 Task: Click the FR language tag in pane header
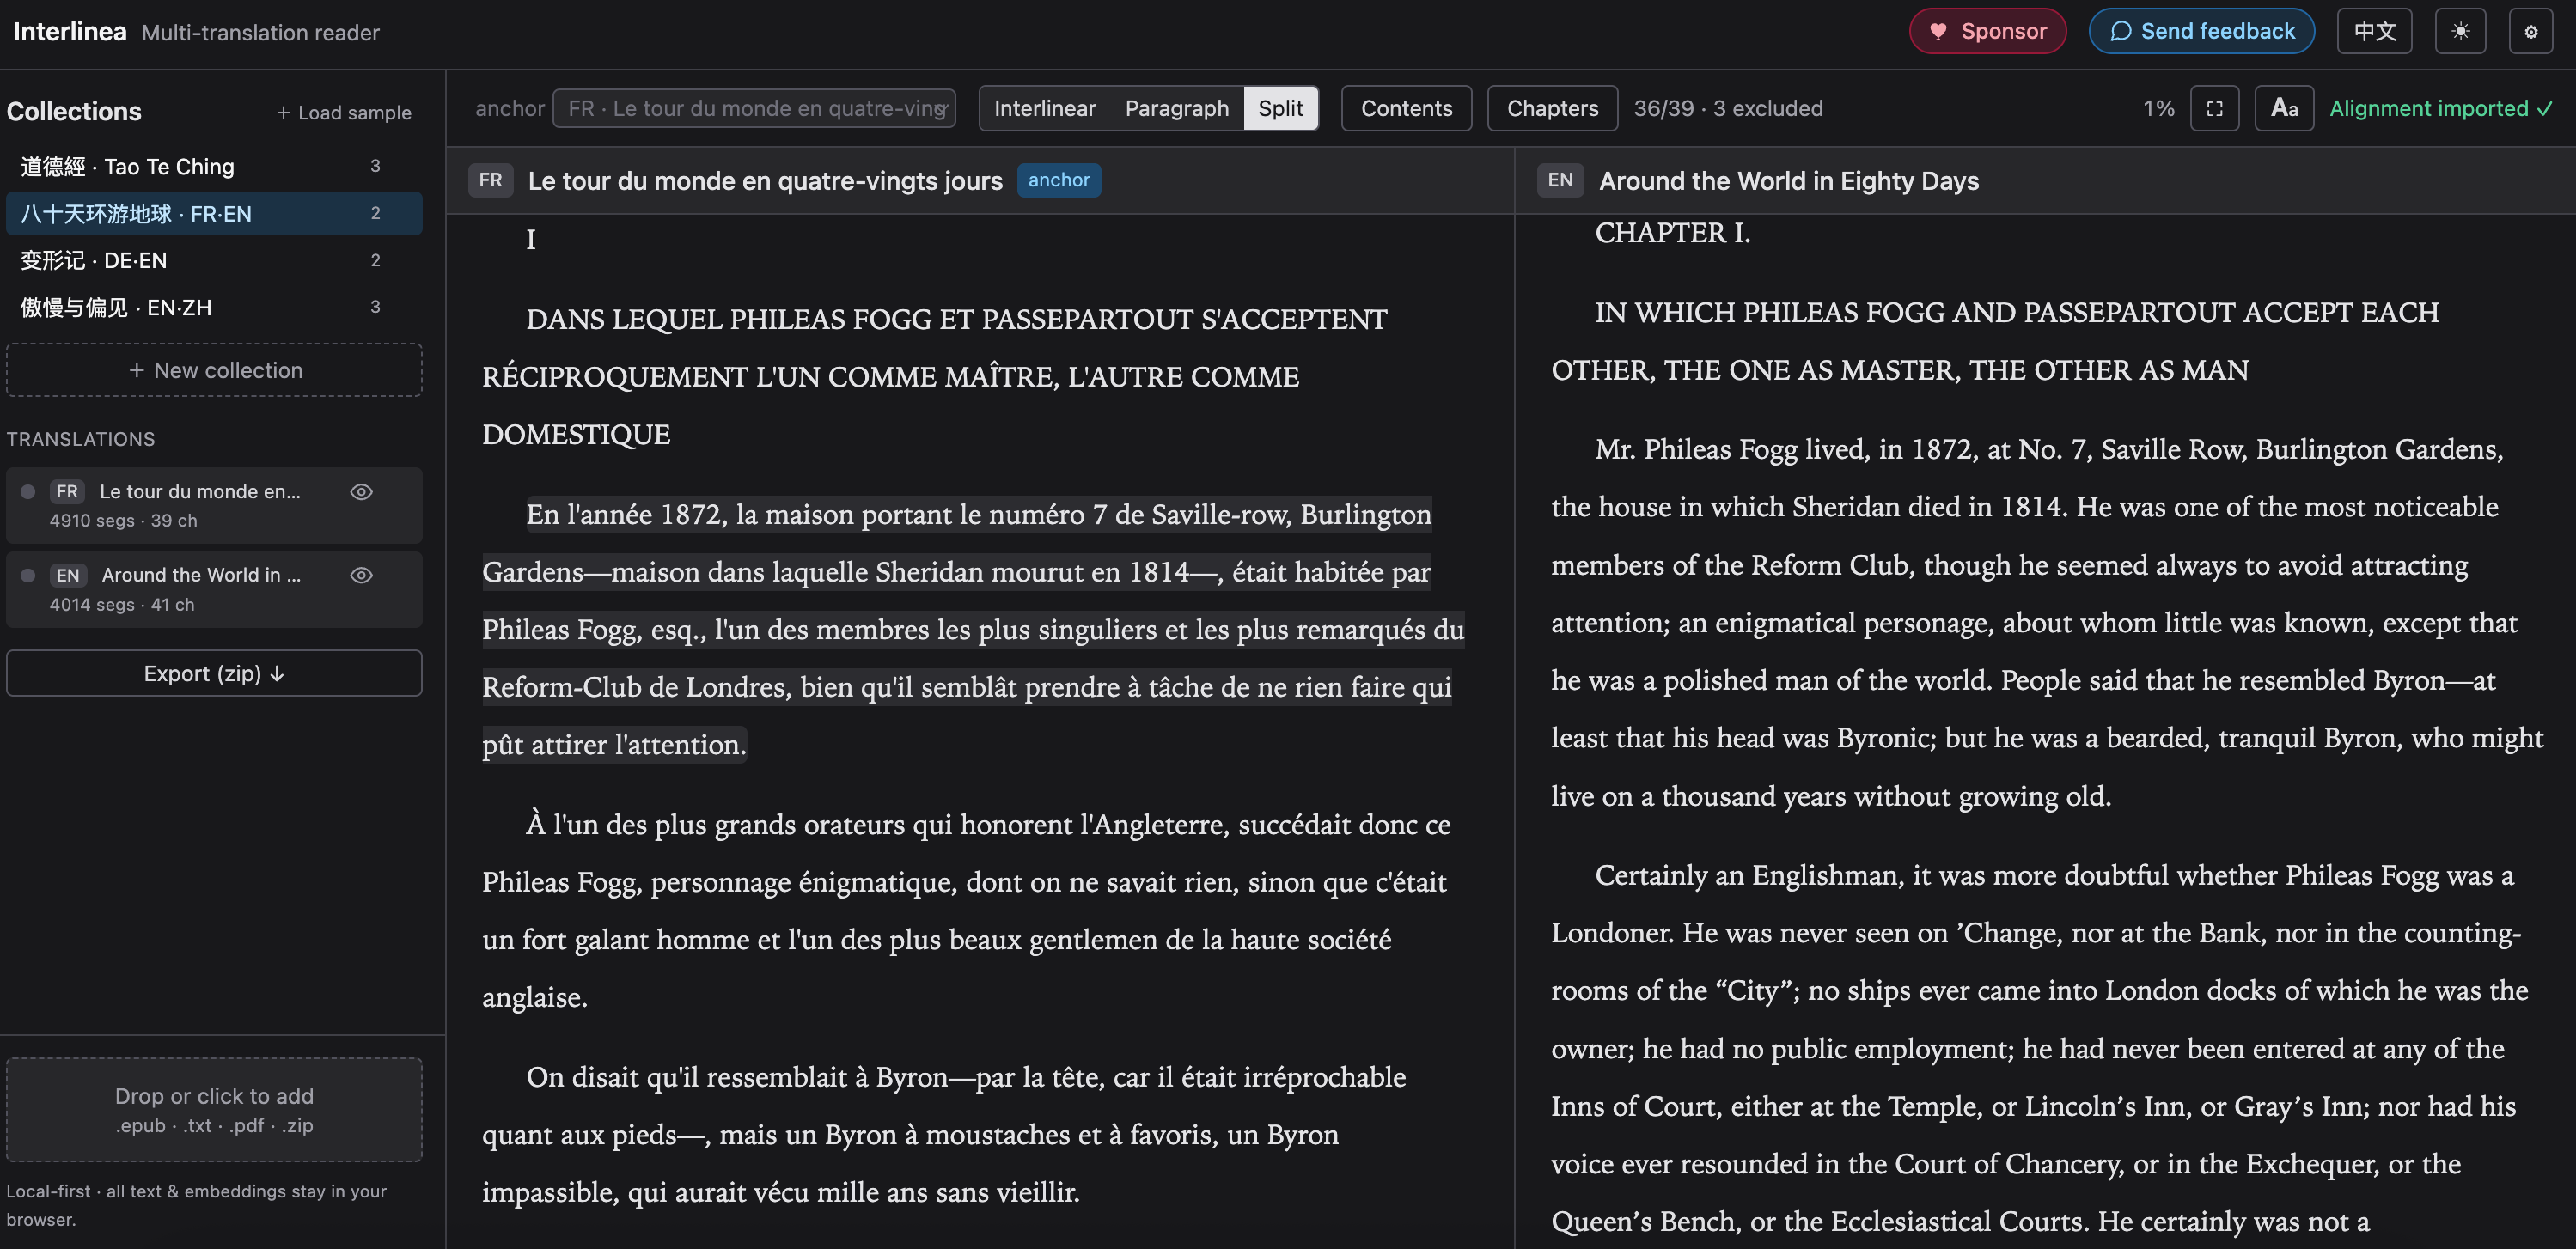click(490, 180)
